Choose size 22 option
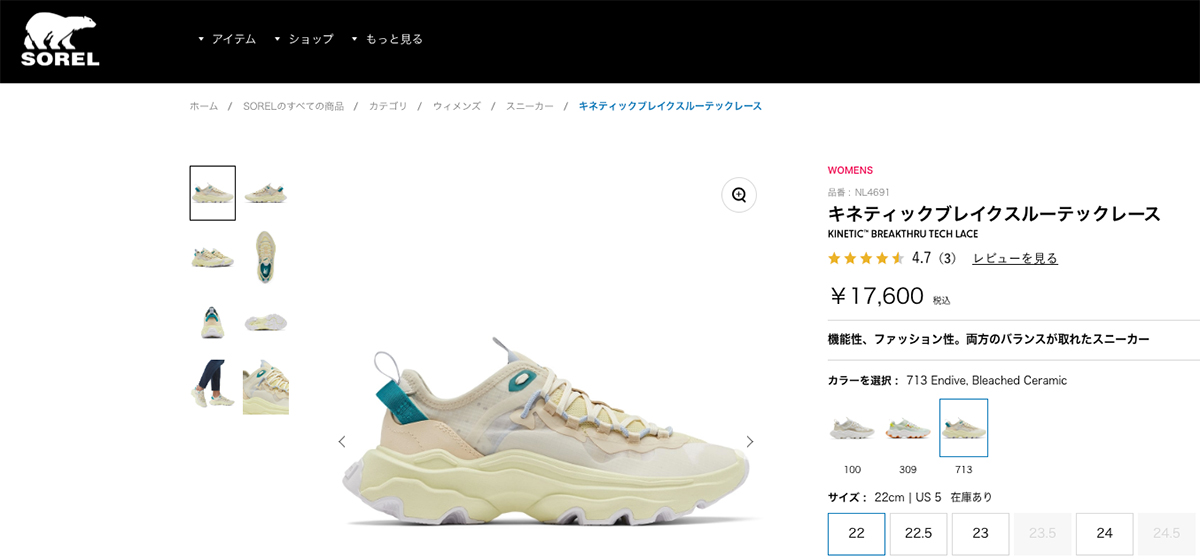 [856, 533]
